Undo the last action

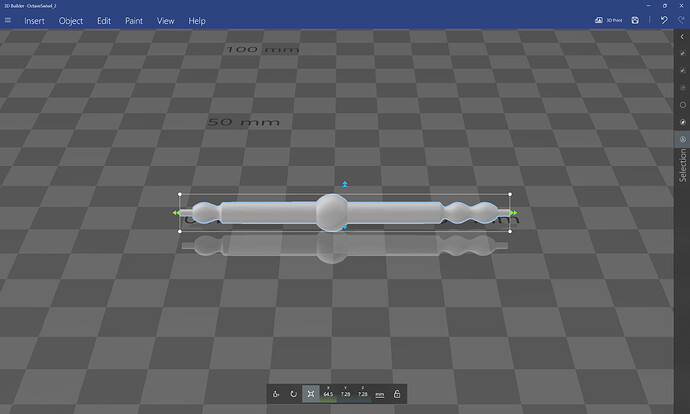point(664,20)
